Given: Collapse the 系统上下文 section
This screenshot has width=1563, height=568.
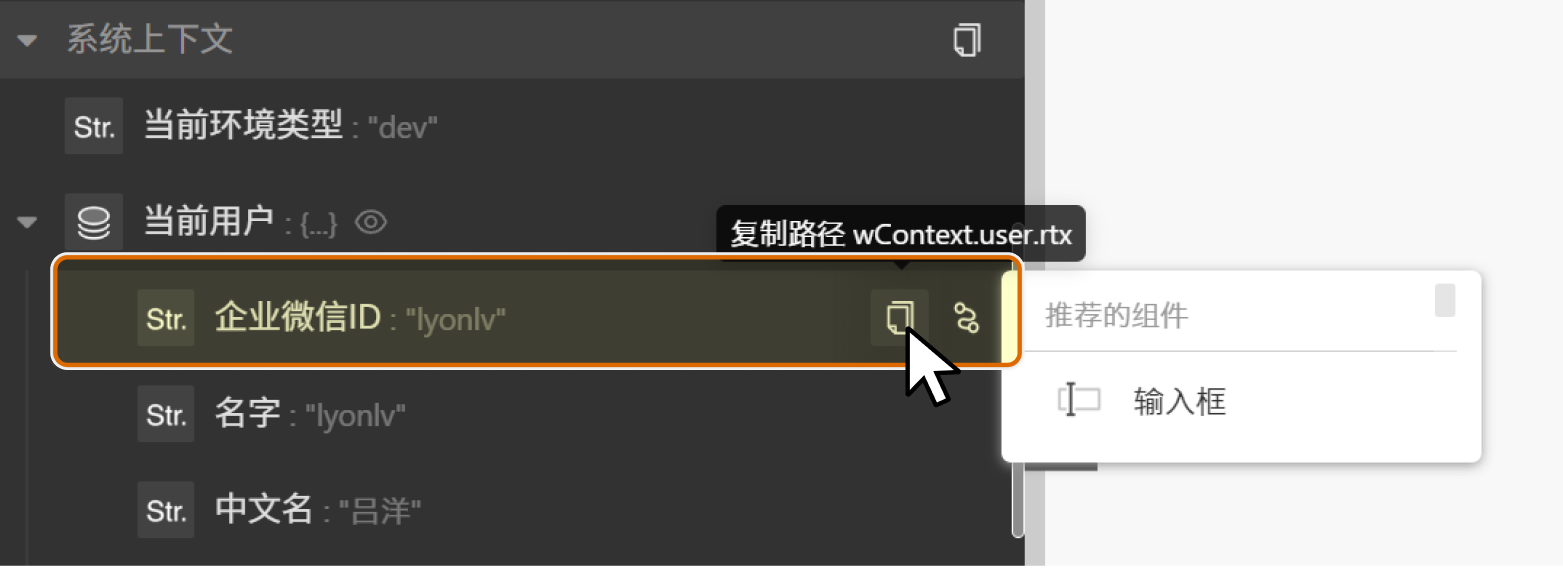Looking at the screenshot, I should (28, 41).
